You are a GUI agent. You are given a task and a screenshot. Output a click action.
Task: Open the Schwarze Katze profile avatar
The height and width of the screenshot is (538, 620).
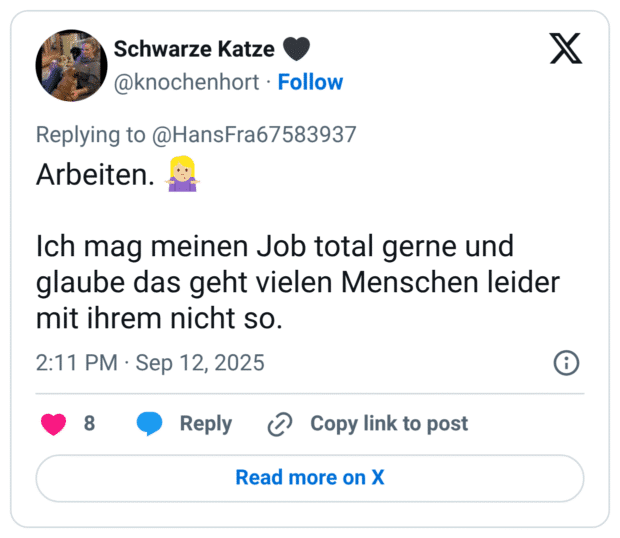tap(71, 65)
